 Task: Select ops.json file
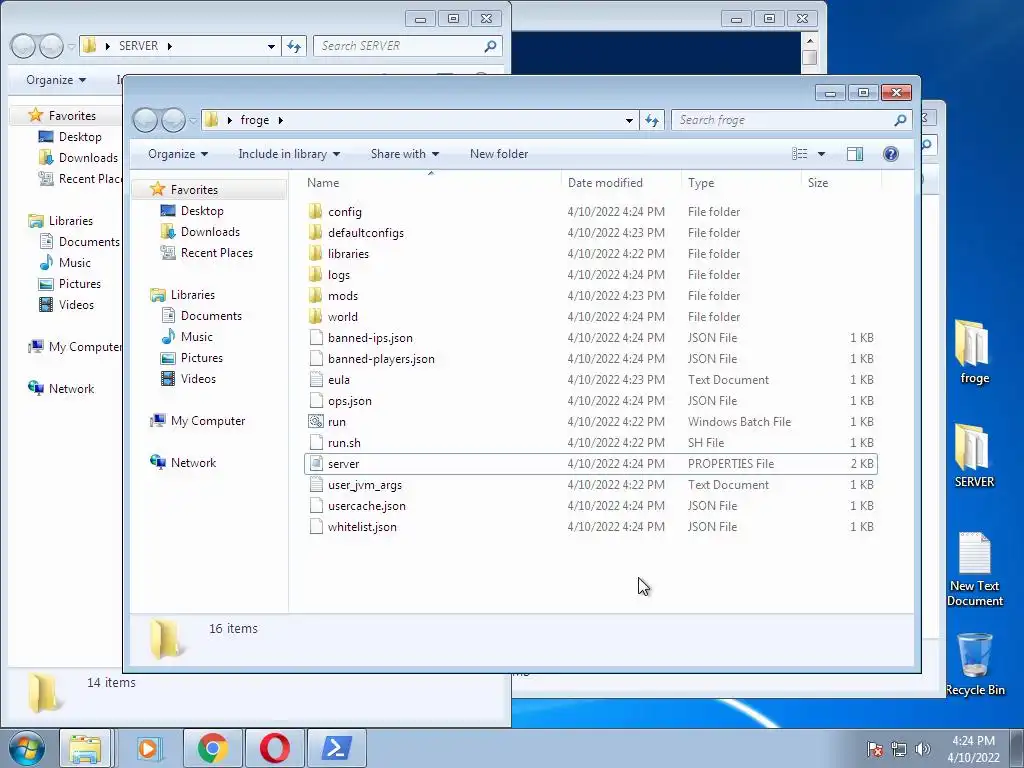(x=591, y=400)
